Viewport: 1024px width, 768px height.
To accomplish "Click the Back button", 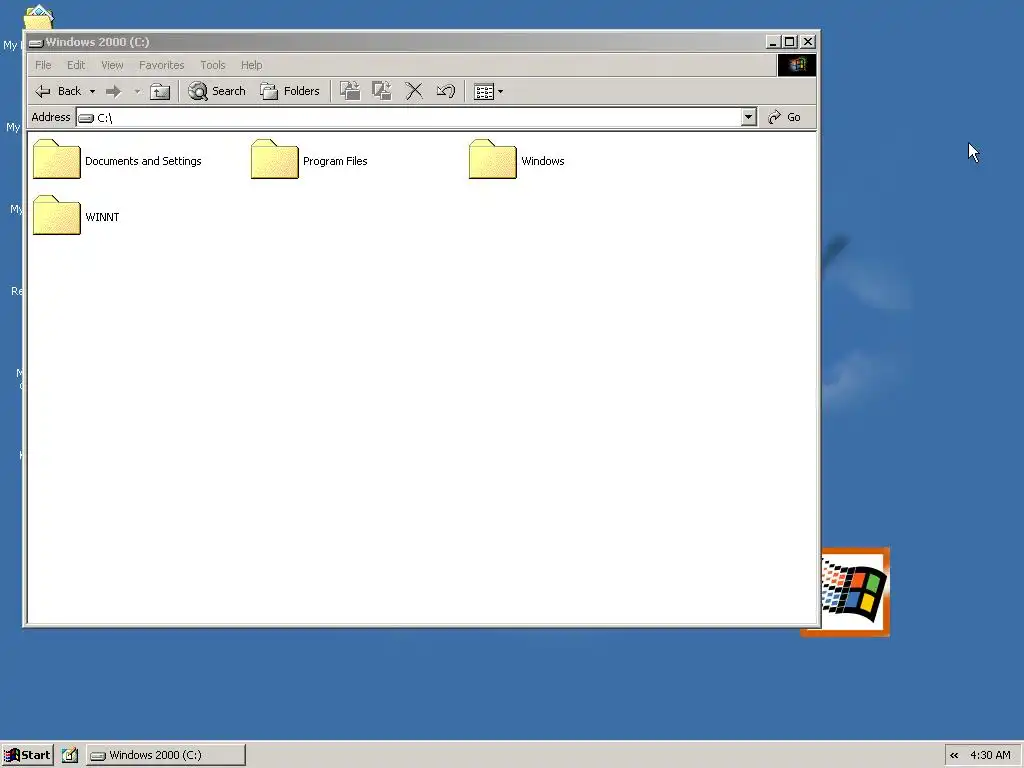I will [59, 91].
